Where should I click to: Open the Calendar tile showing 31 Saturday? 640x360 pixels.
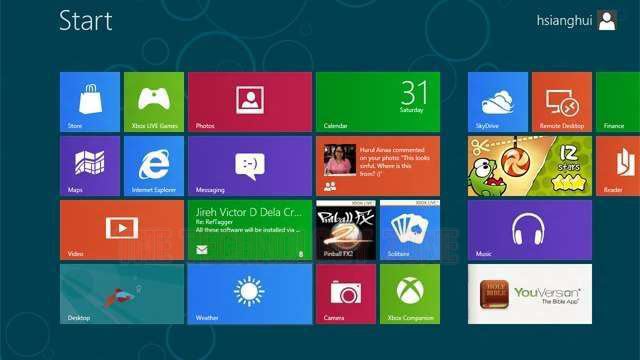[378, 102]
